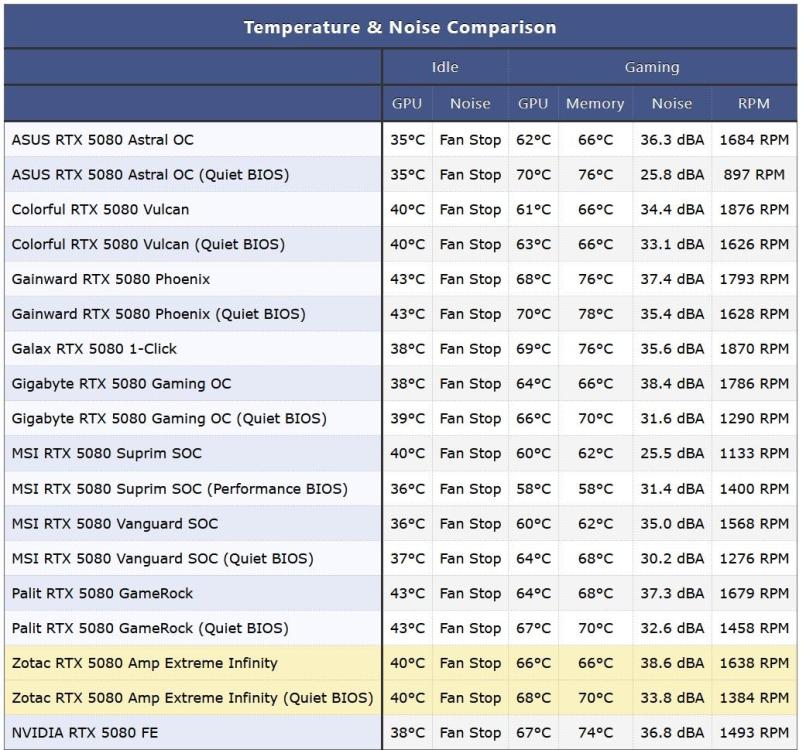
Task: Click Colorful RTX 5080 Vulcan (Quiet BIOS) row name
Action: point(148,244)
